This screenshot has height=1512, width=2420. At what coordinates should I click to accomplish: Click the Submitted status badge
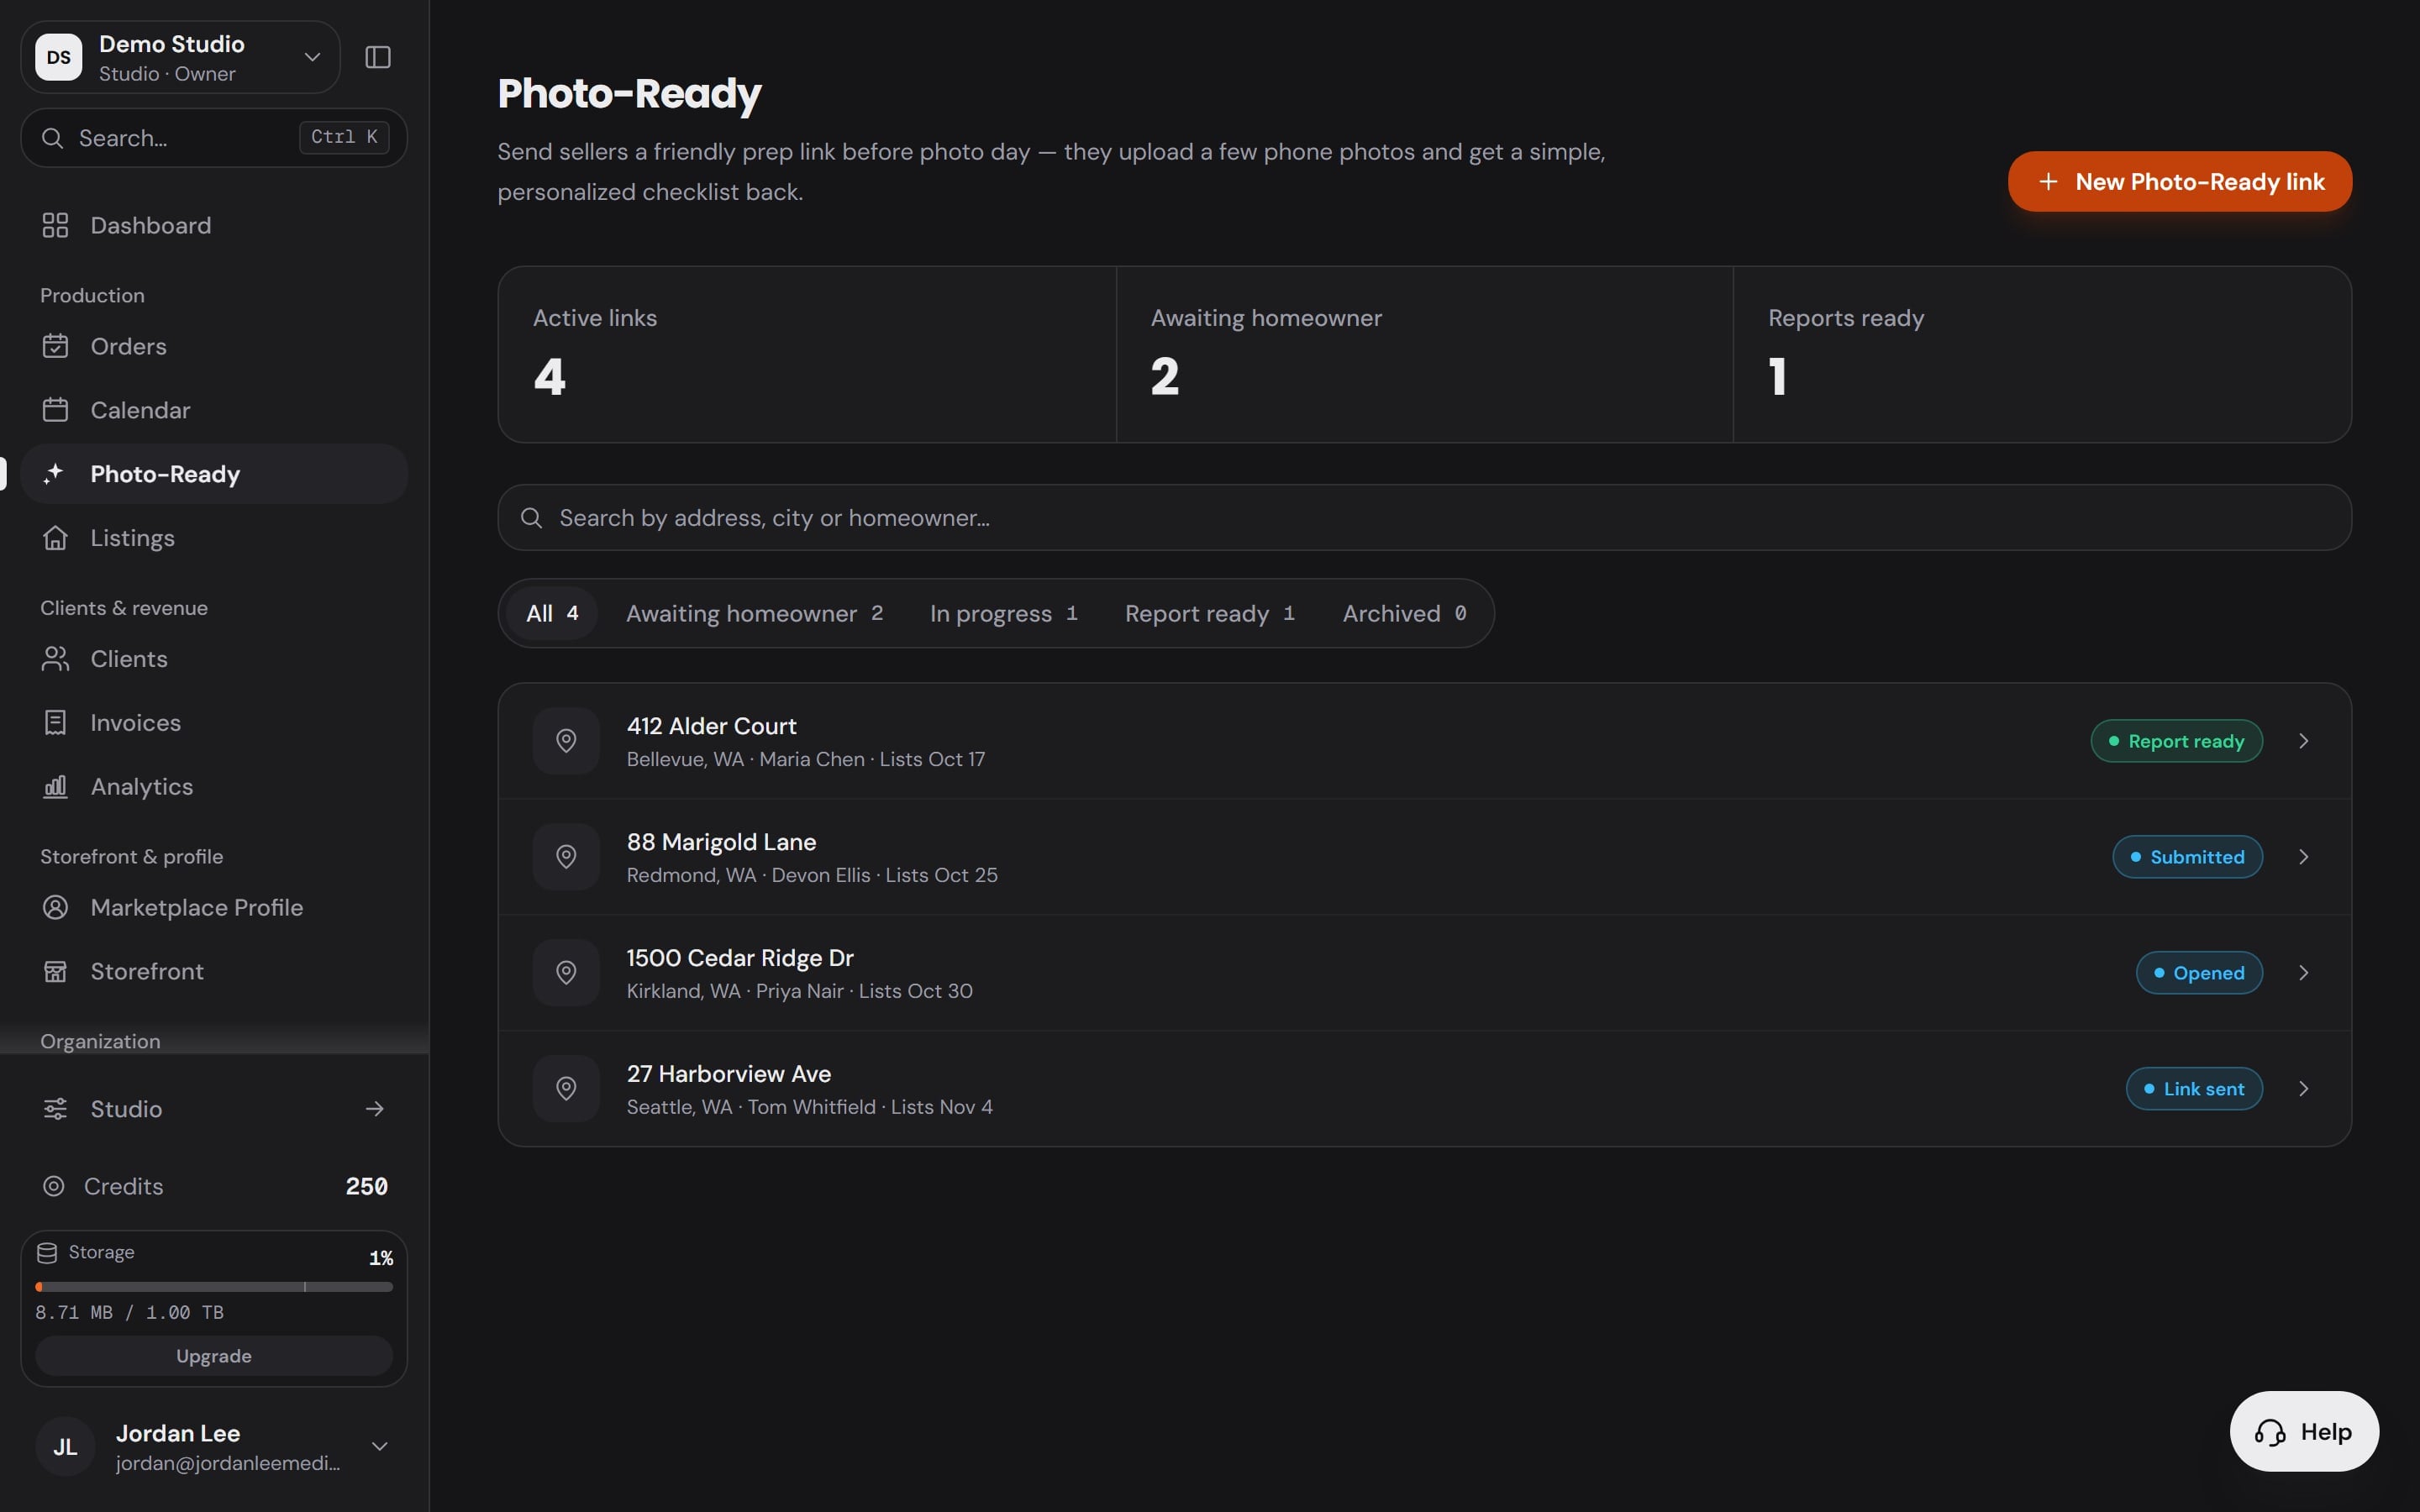[2187, 857]
